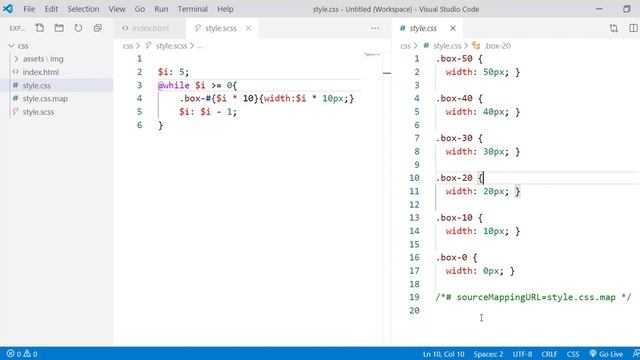Click the VS Code logo icon
Image resolution: width=640 pixels, height=360 pixels.
coord(8,9)
